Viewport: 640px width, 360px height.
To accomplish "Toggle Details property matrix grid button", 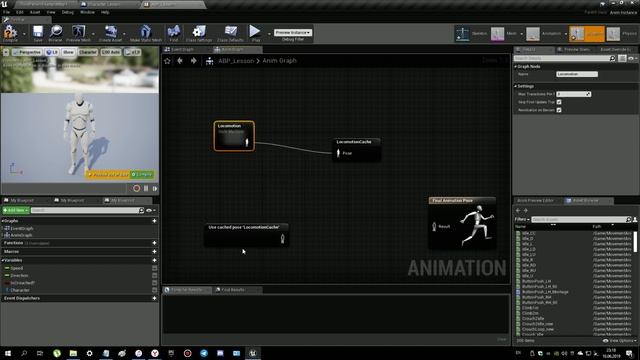I will coord(622,58).
